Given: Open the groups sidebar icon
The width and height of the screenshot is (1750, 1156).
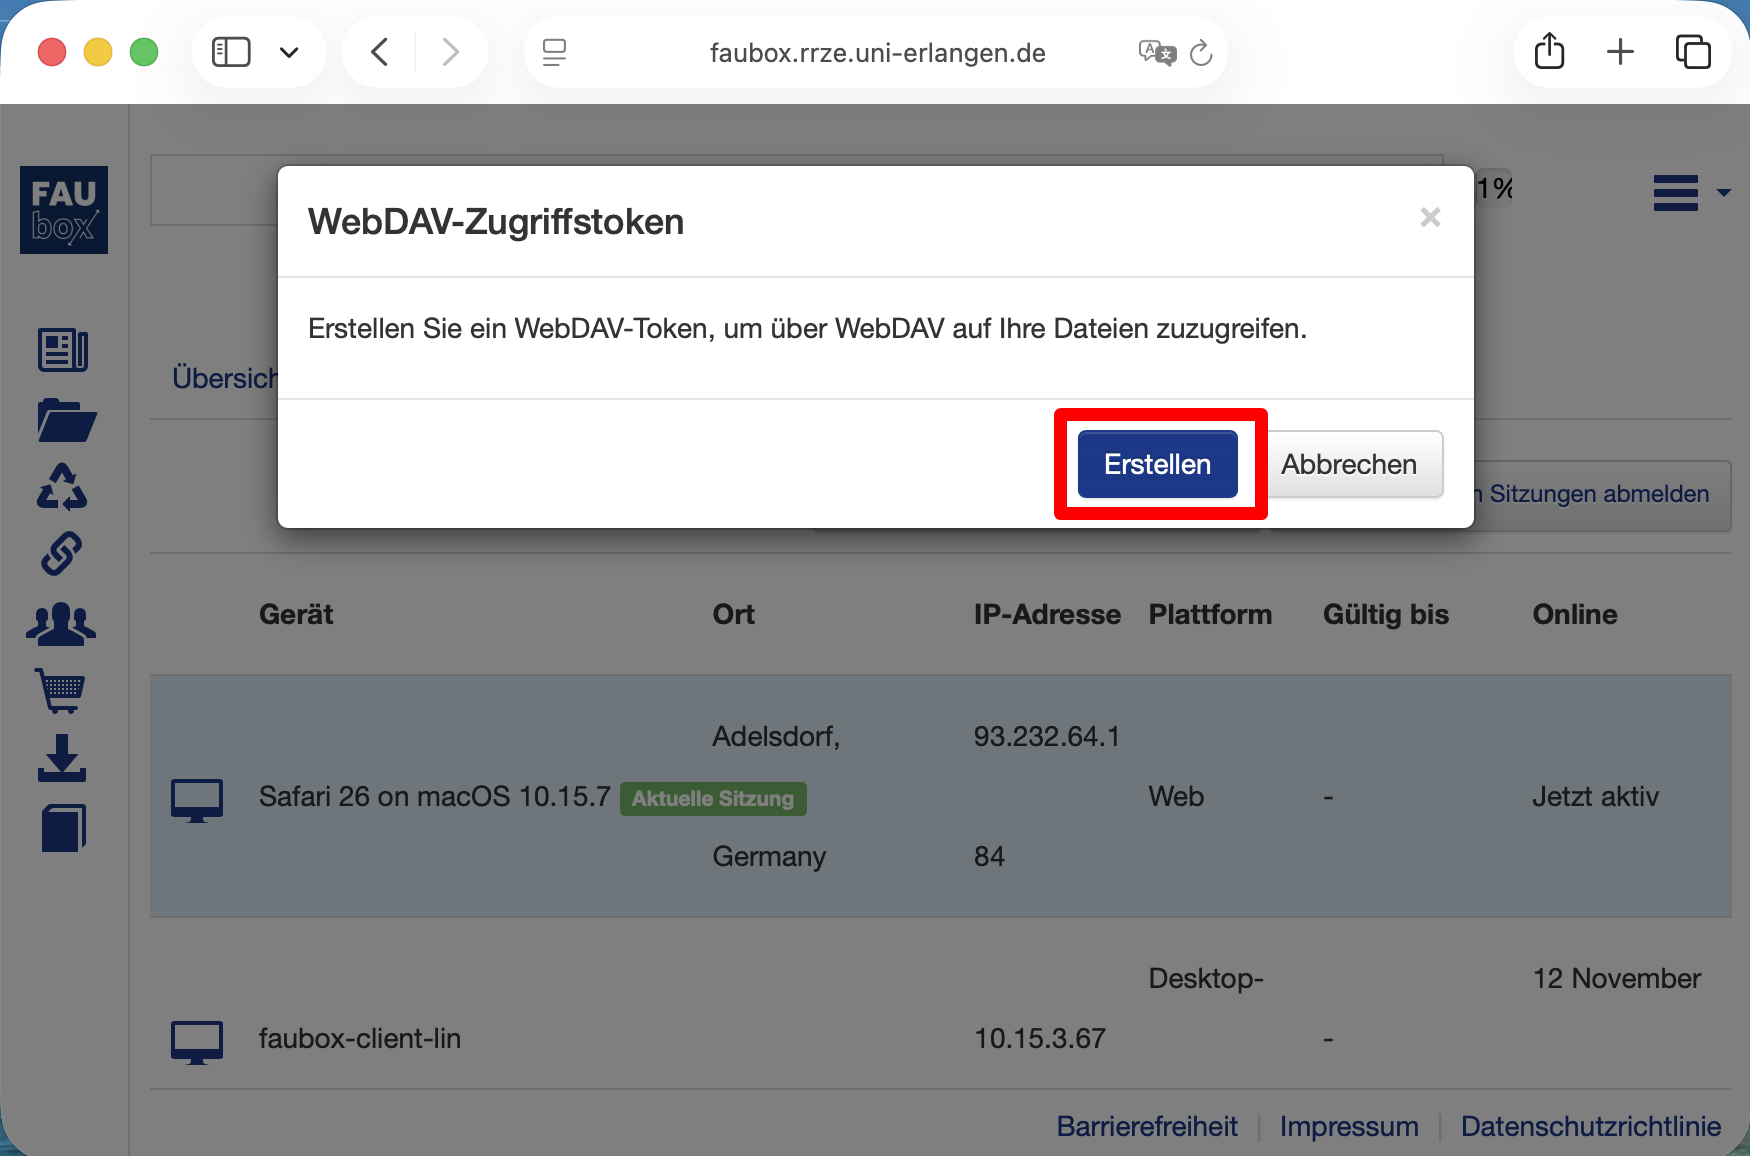Looking at the screenshot, I should pos(61,623).
